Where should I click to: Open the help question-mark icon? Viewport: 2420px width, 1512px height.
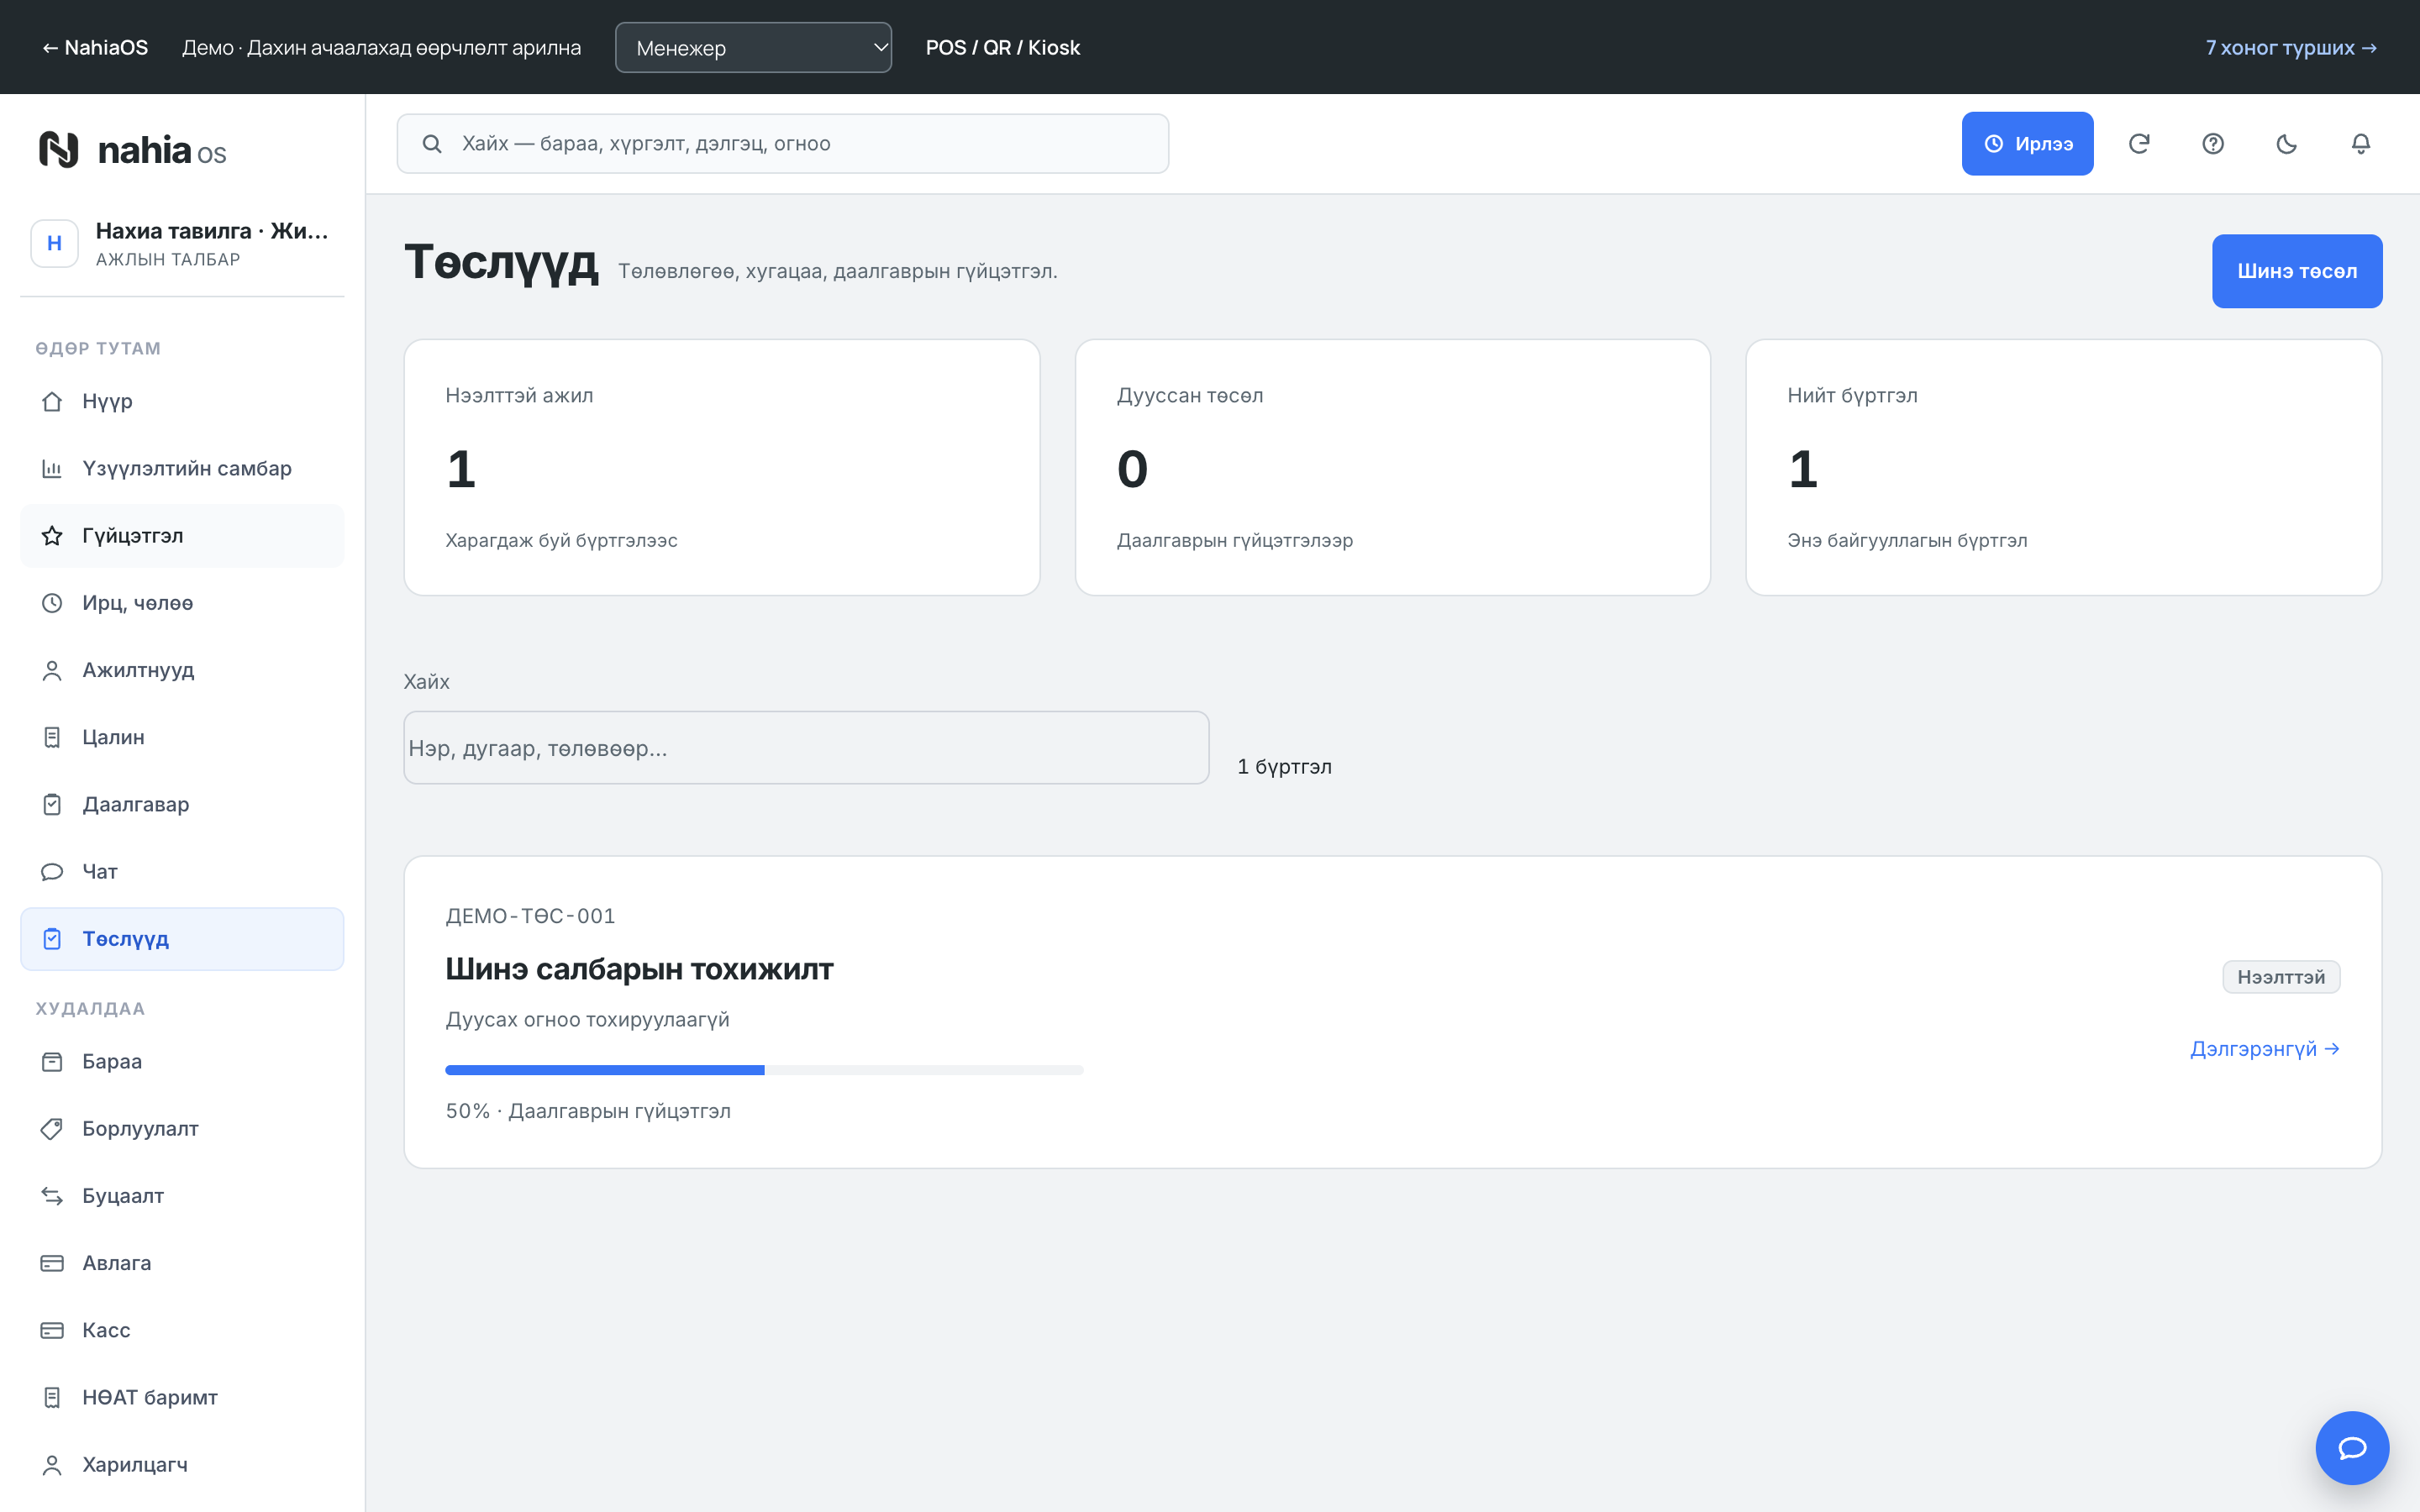[x=2213, y=144]
